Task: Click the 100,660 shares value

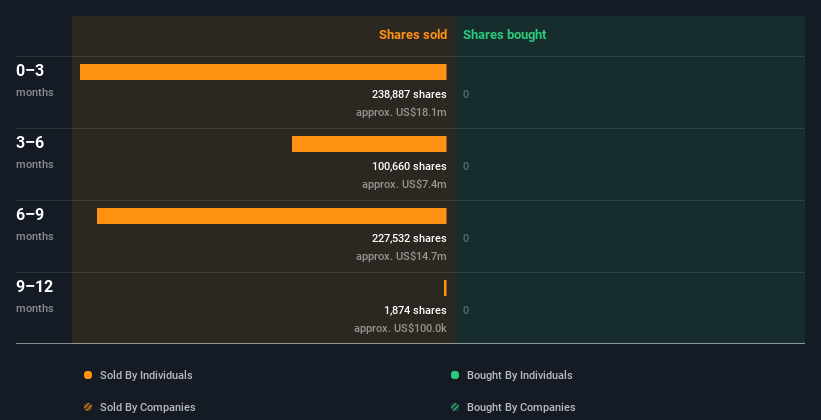Action: click(x=409, y=166)
